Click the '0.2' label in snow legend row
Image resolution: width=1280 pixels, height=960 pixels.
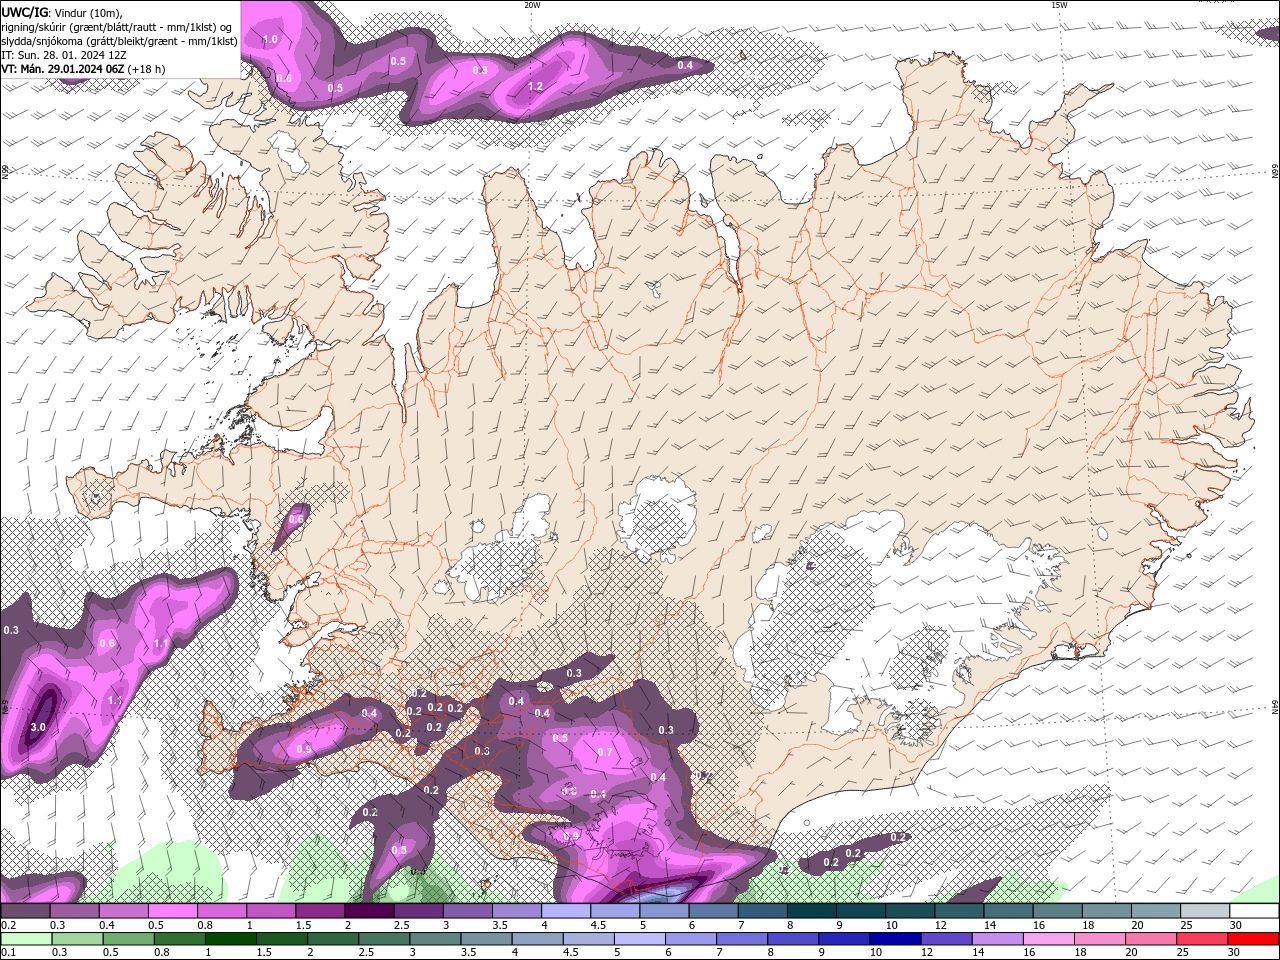8,925
